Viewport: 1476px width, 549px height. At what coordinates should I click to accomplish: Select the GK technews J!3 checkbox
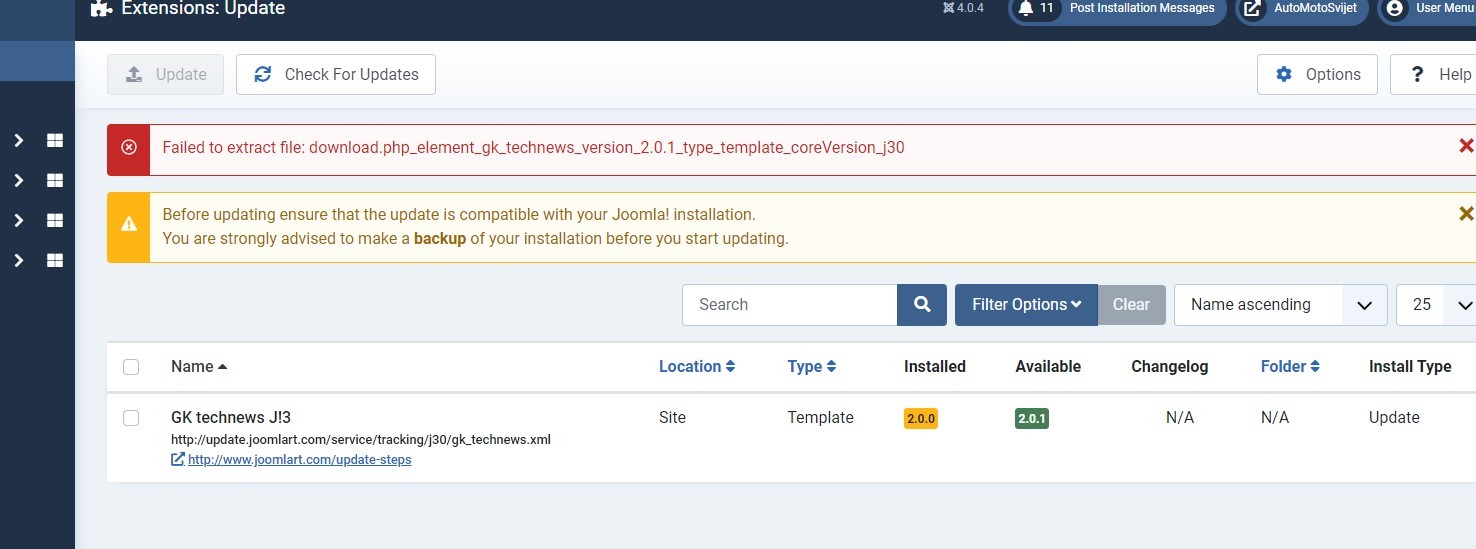tap(131, 418)
